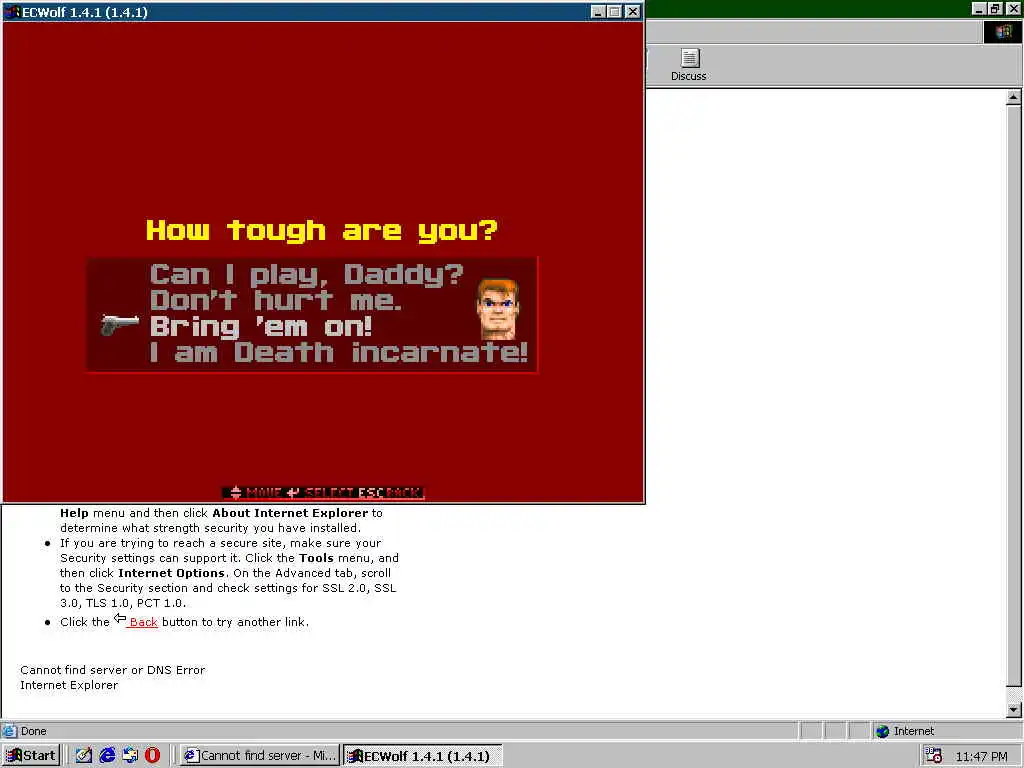This screenshot has height=768, width=1024.
Task: Click the Show Desktop quick launch icon
Action: [84, 756]
